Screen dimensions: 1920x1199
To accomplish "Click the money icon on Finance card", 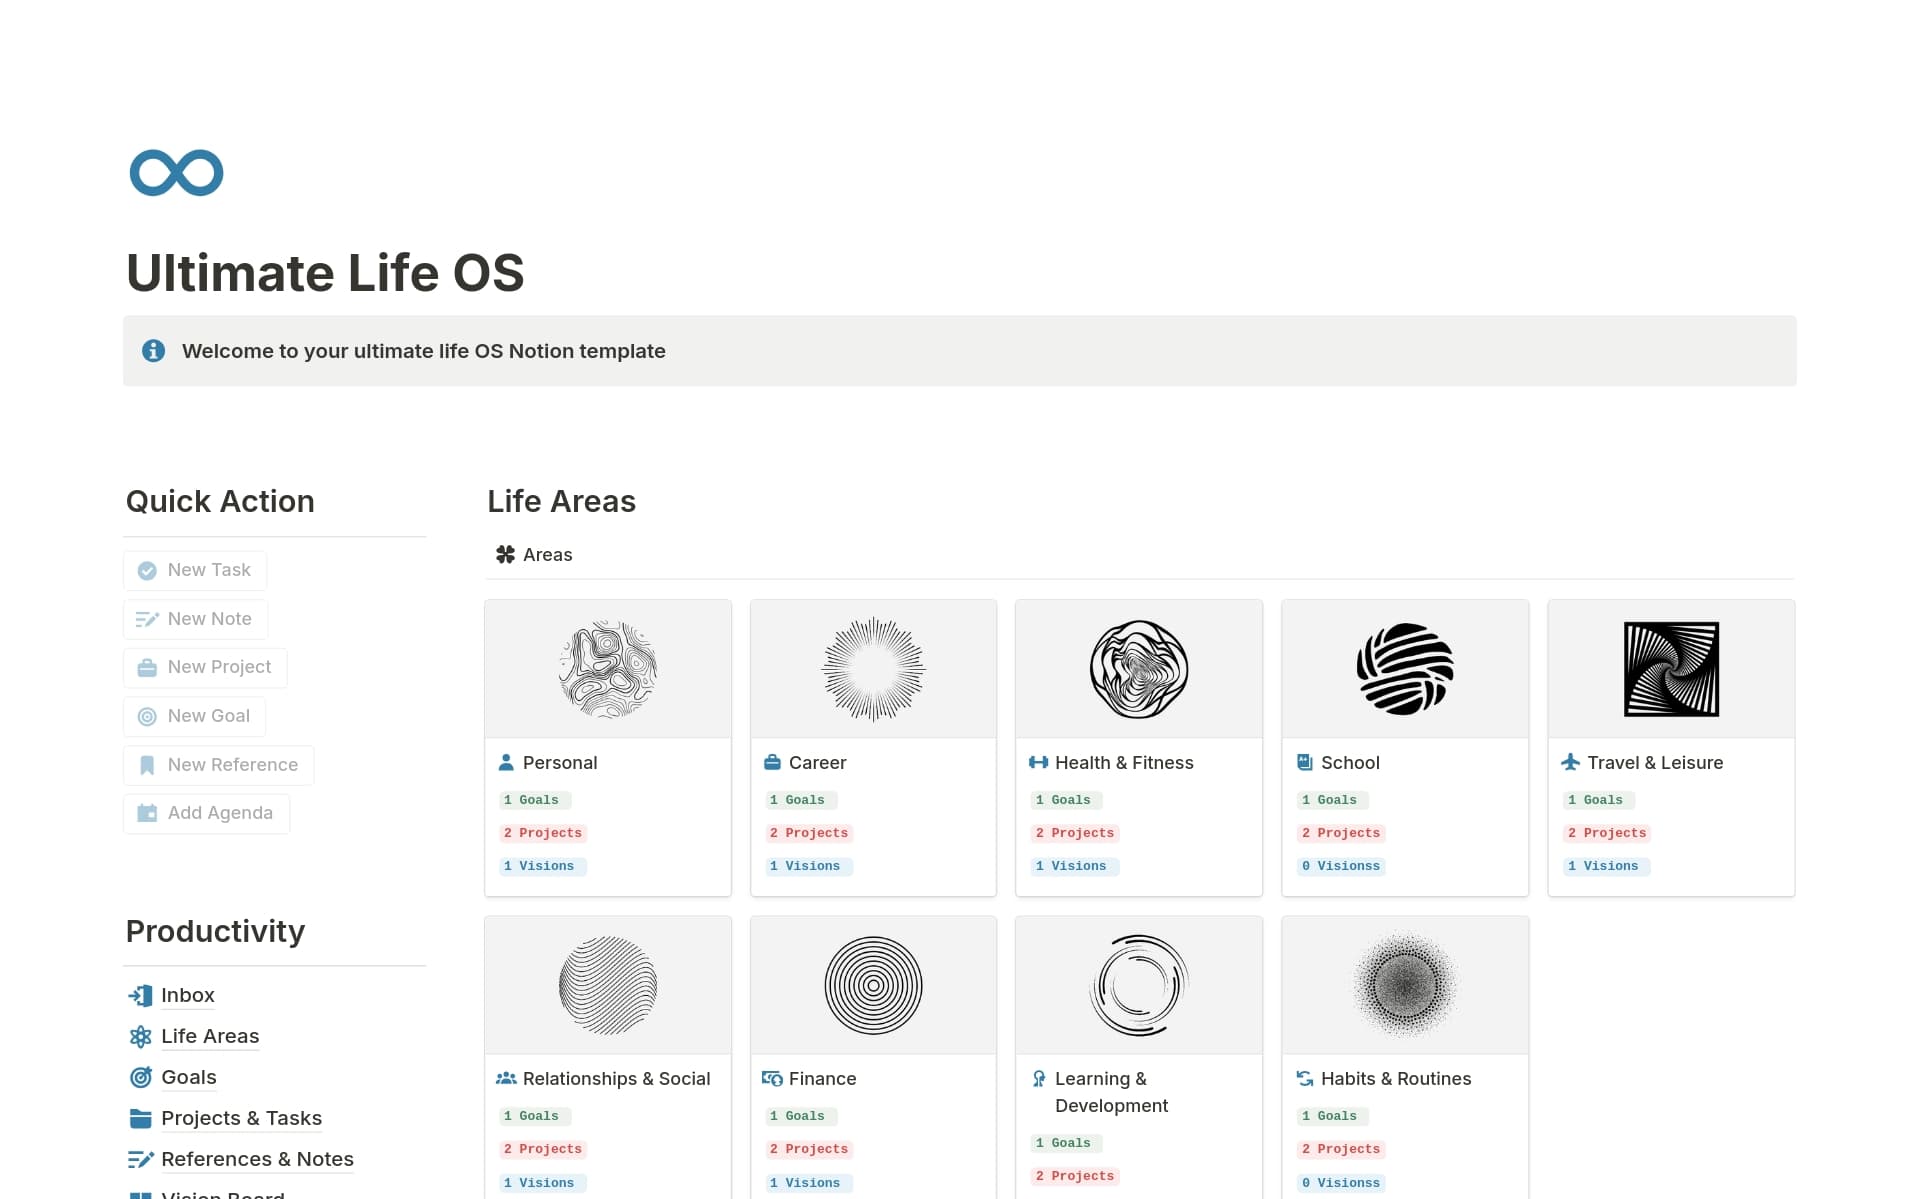I will point(772,1079).
